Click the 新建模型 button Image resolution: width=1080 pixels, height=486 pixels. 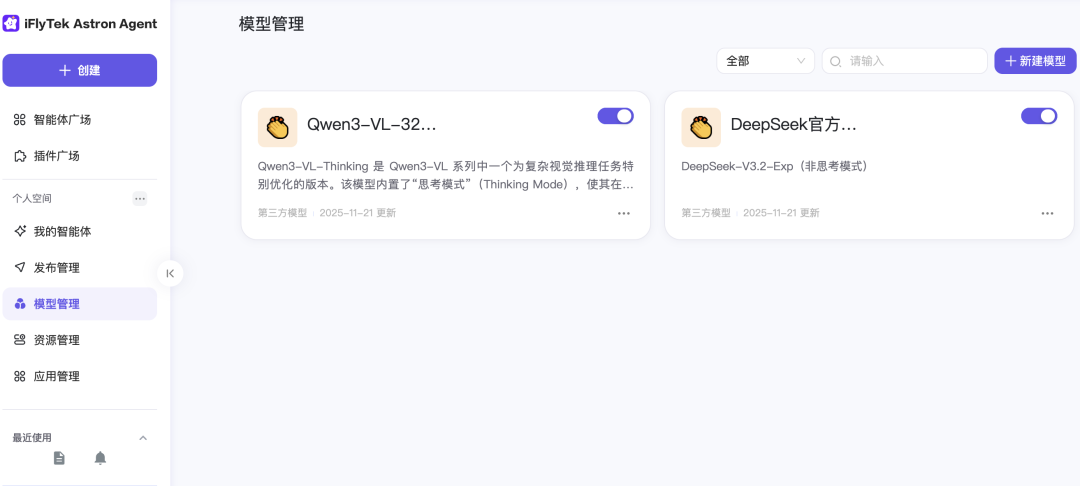click(1035, 61)
